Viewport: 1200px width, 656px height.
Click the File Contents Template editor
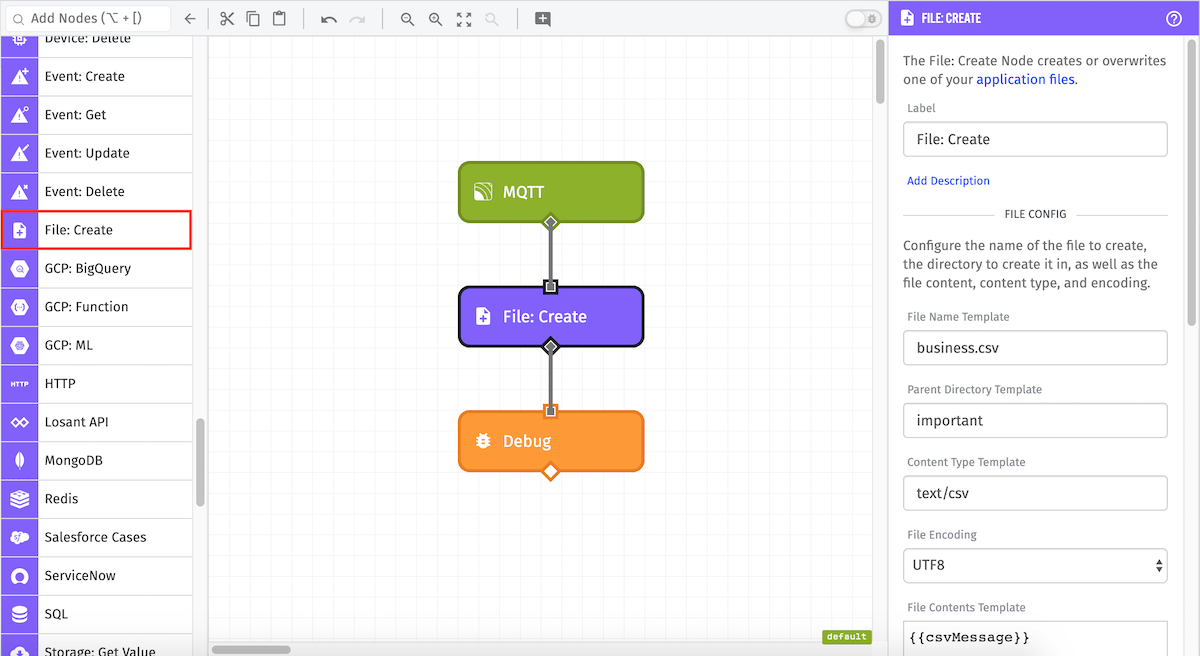[1035, 638]
